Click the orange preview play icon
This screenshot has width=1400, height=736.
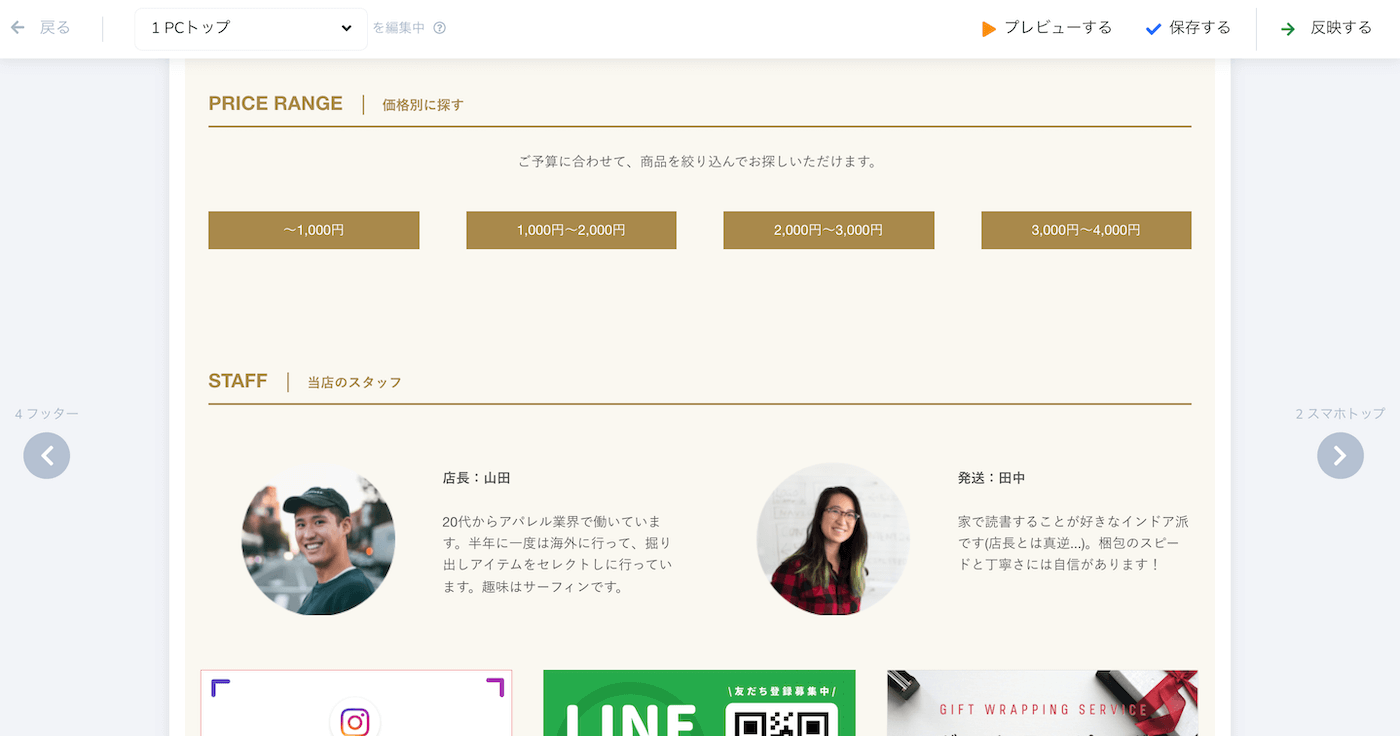[988, 29]
